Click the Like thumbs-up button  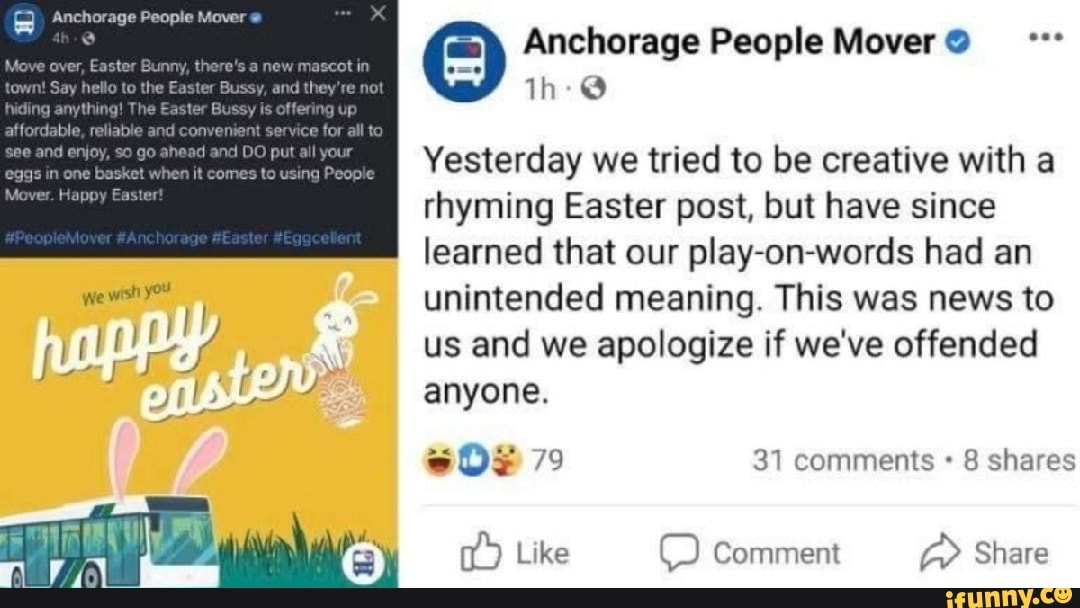[514, 553]
